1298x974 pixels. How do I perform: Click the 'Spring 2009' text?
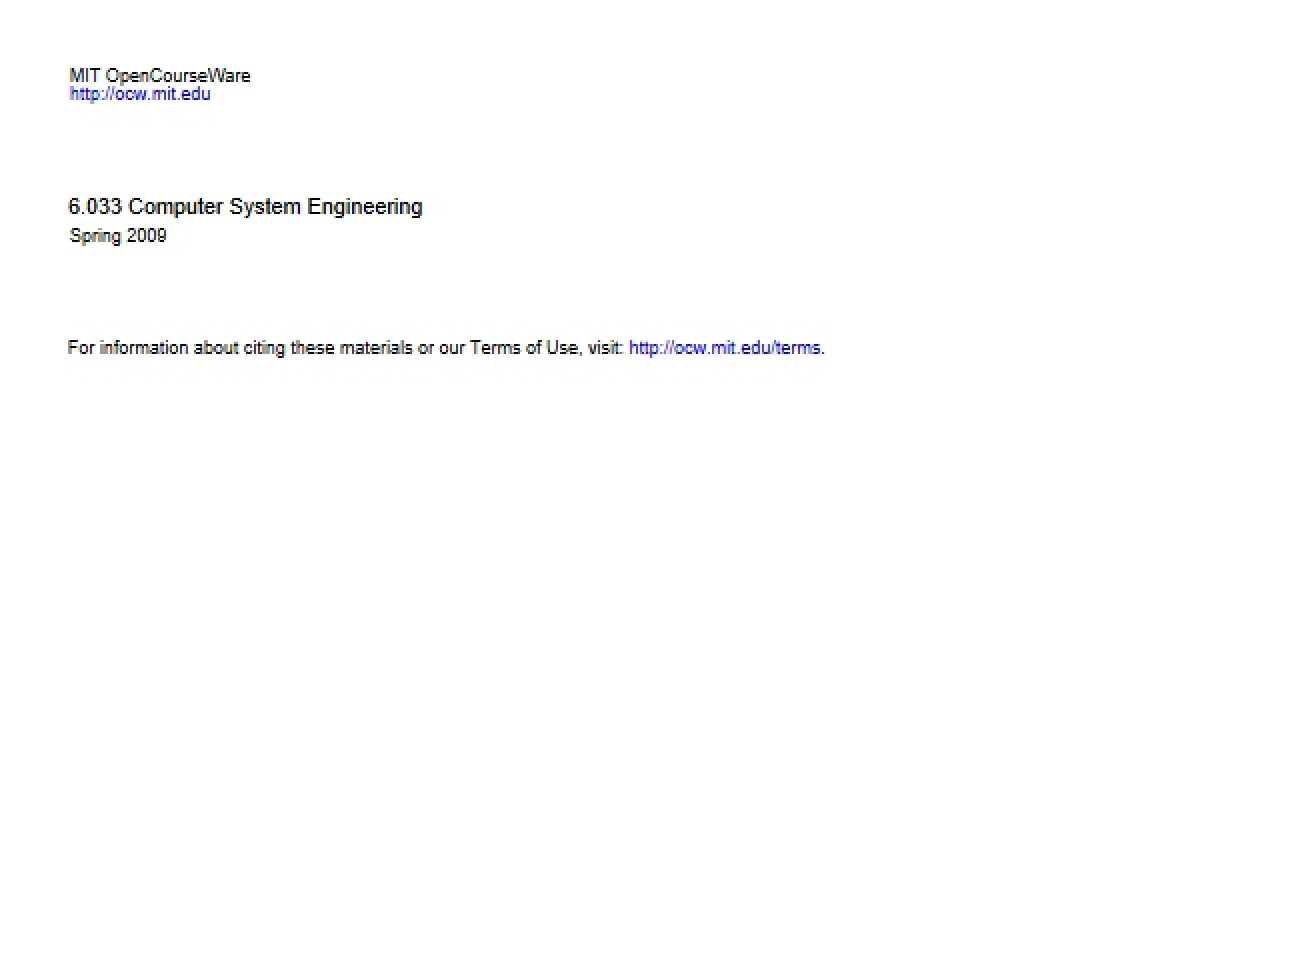pyautogui.click(x=118, y=236)
